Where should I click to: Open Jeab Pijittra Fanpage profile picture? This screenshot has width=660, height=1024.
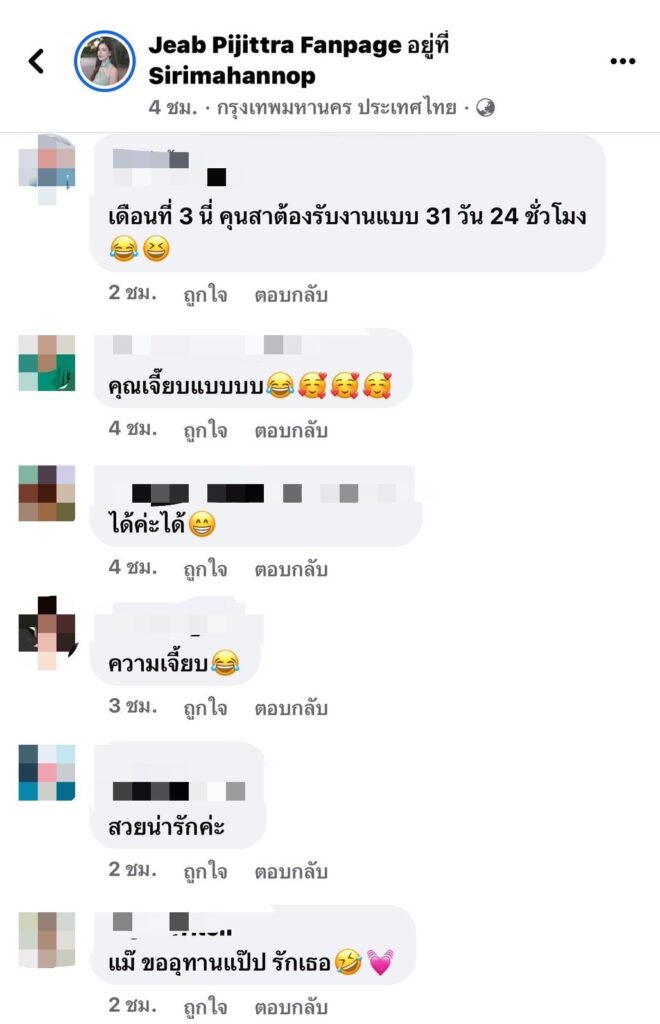[104, 61]
